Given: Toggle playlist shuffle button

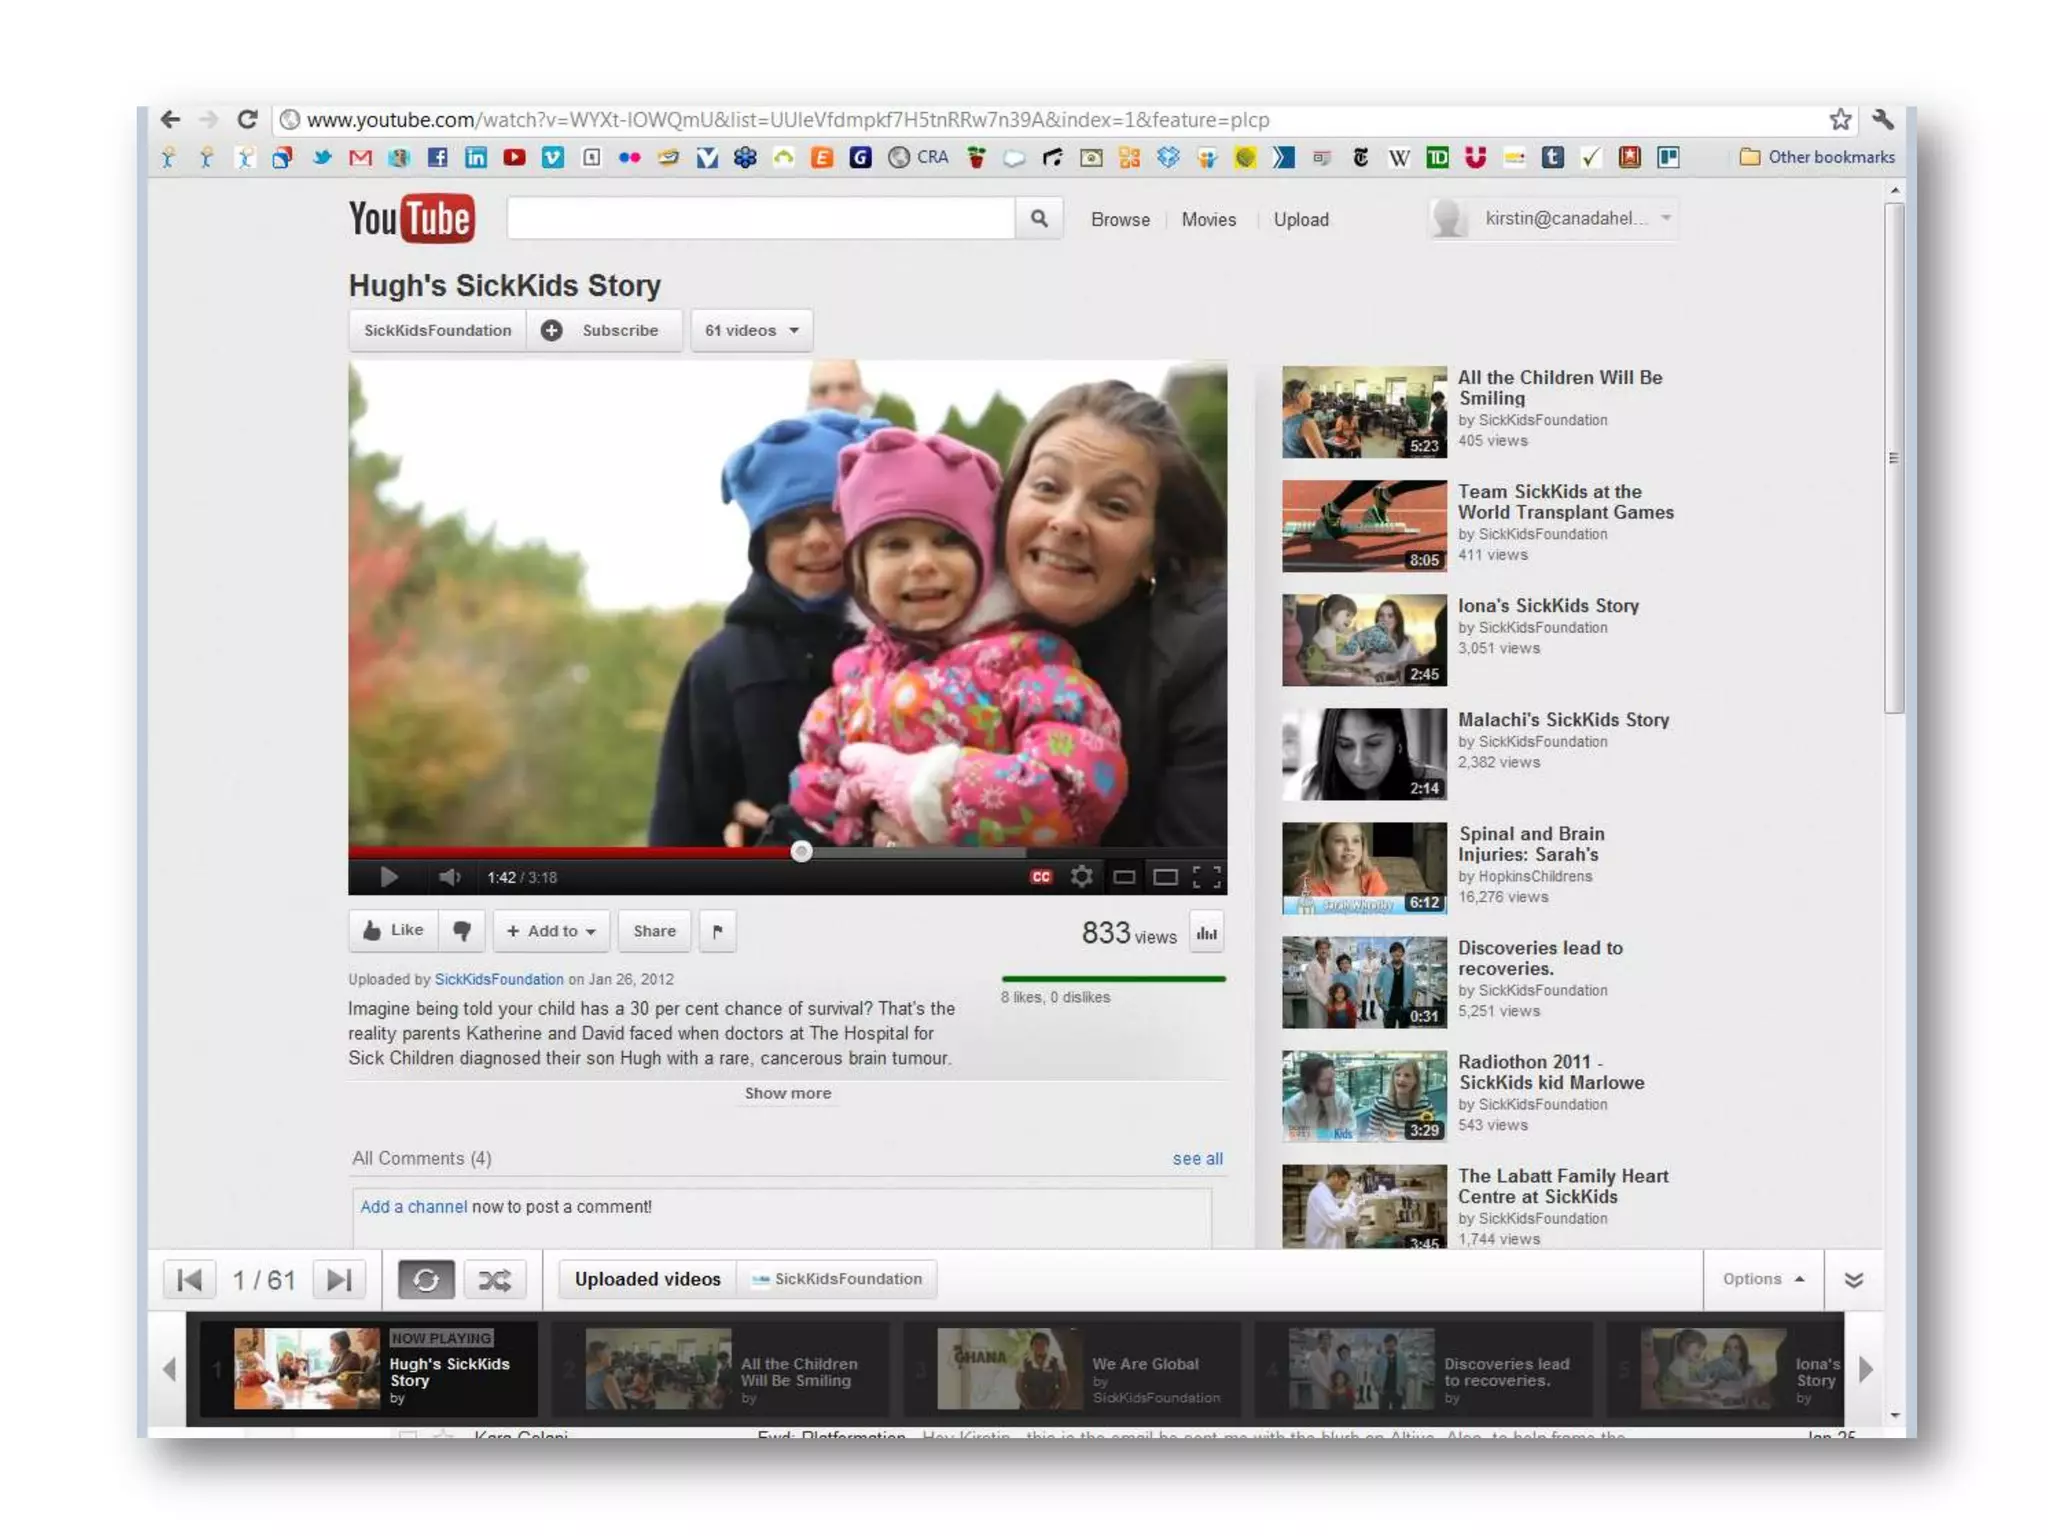Looking at the screenshot, I should (495, 1280).
